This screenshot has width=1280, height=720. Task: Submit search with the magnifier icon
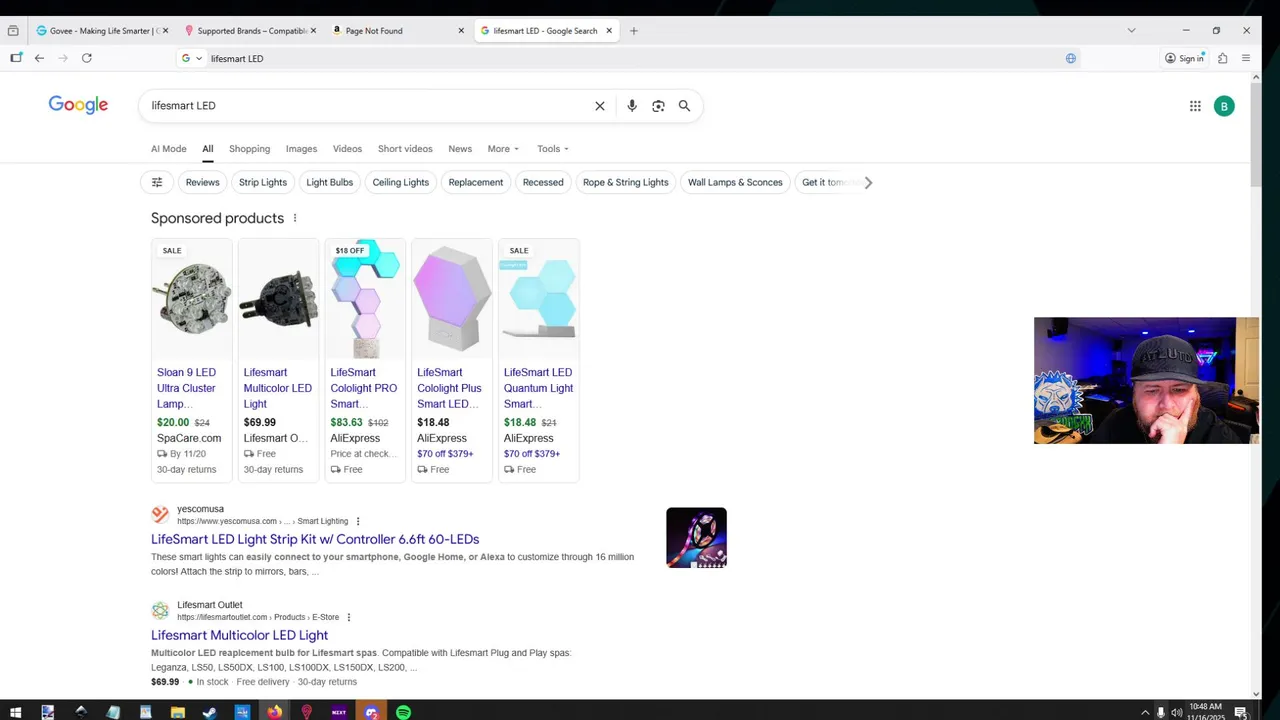684,106
